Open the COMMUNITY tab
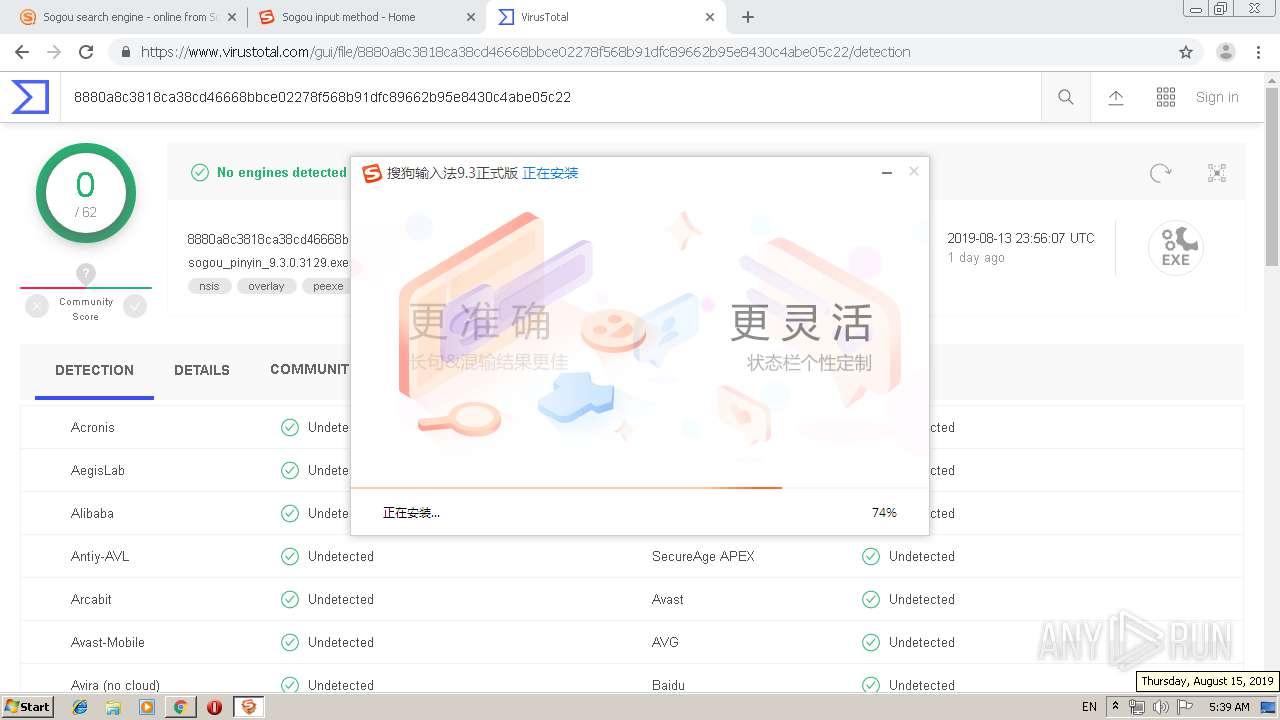The image size is (1280, 720). point(309,369)
